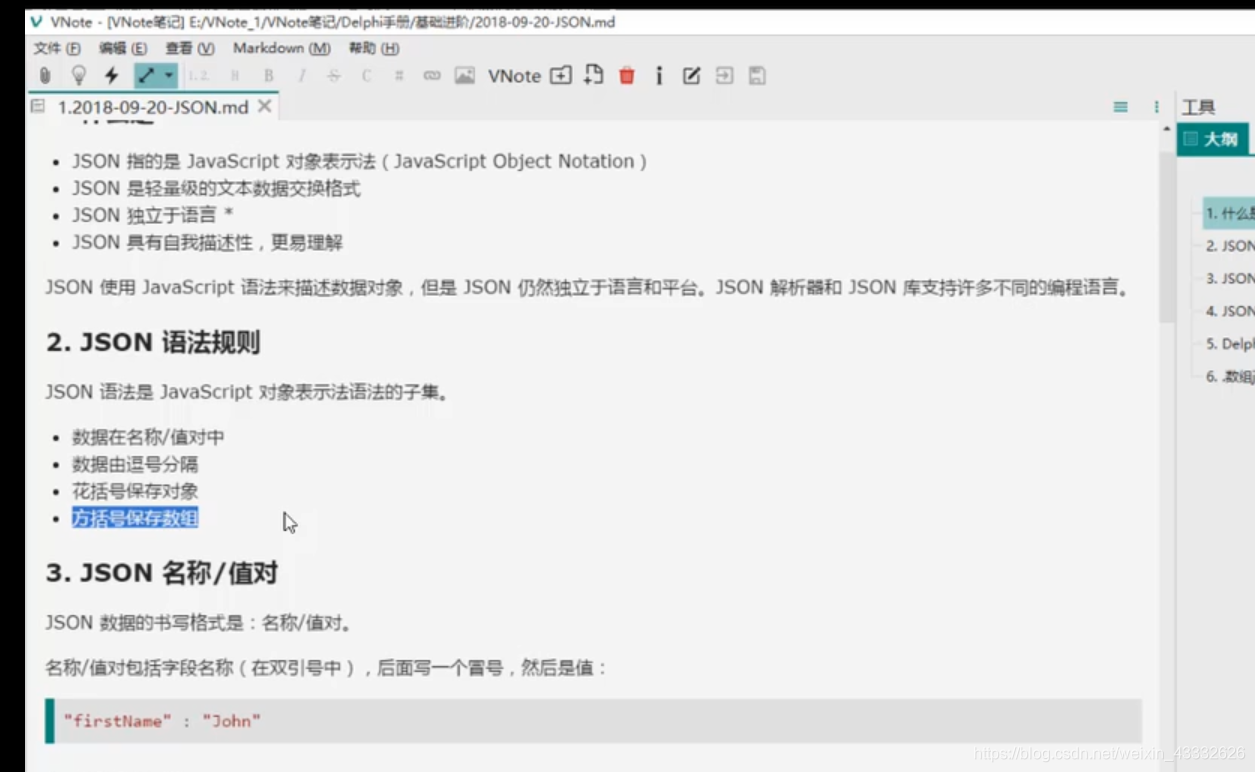Open the note info icon

[658, 75]
